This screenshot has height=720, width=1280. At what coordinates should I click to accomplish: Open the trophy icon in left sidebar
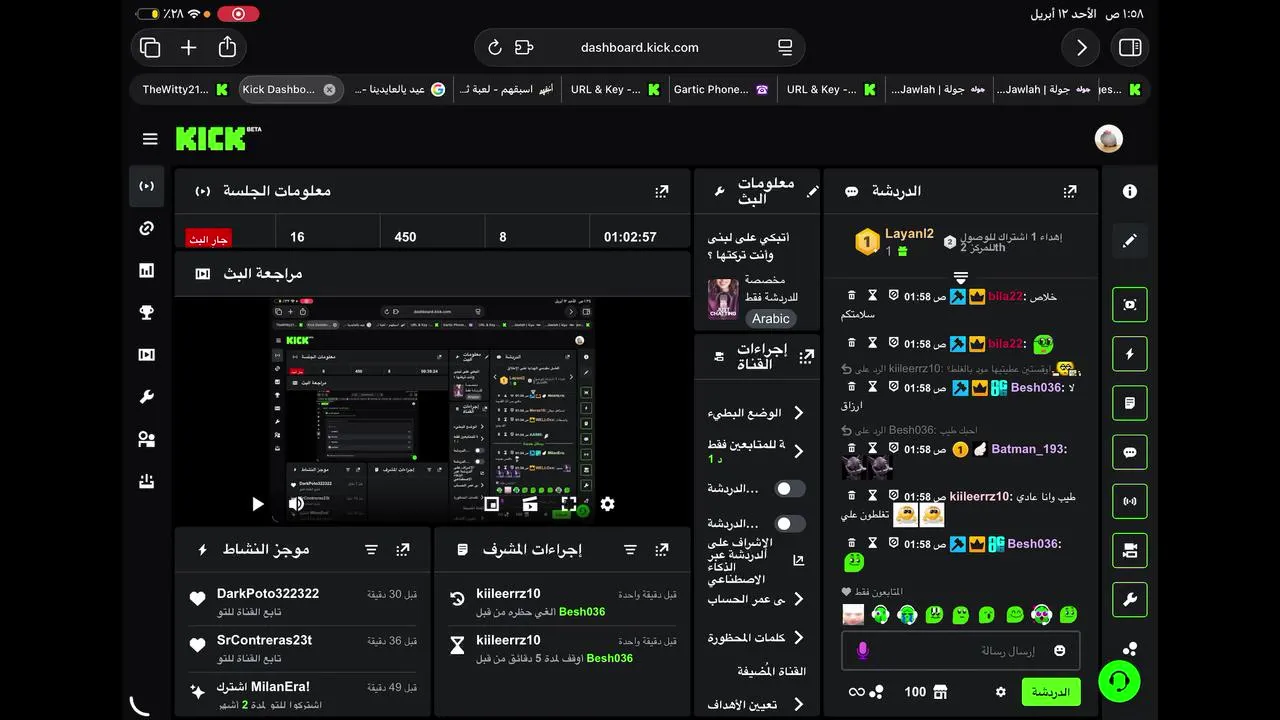tap(147, 312)
